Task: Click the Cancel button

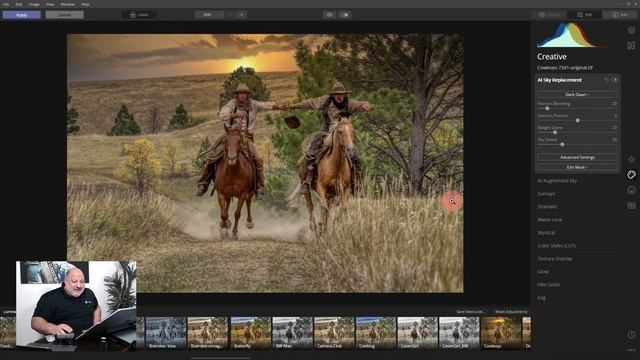Action: [x=64, y=15]
